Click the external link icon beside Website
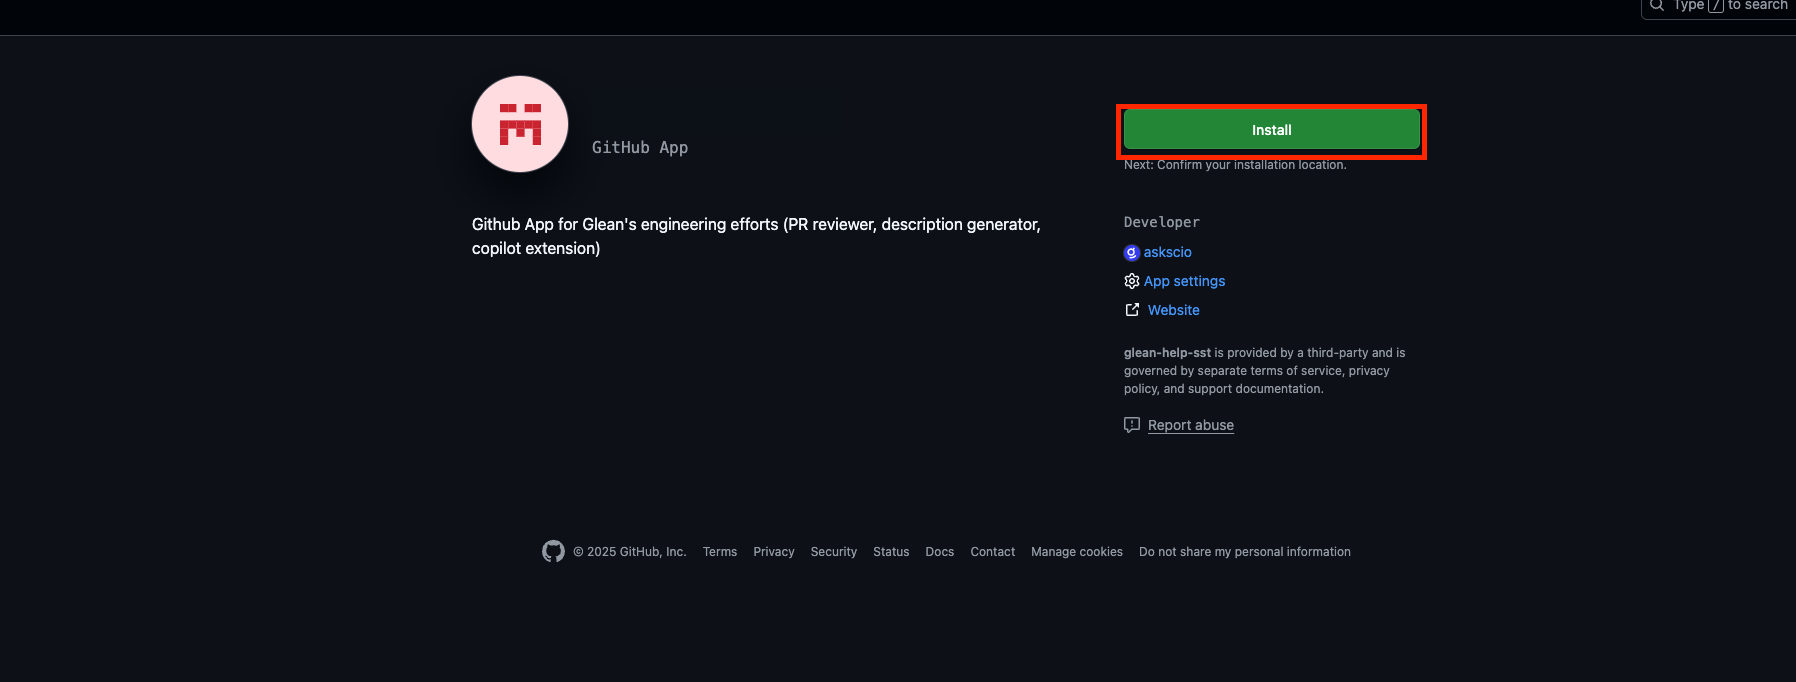1796x682 pixels. 1131,310
